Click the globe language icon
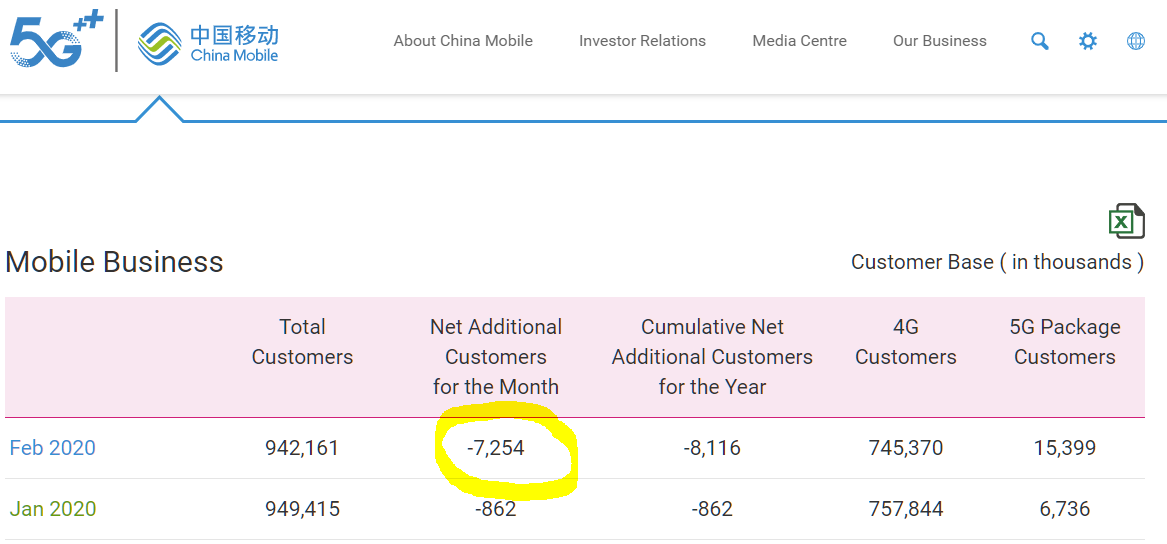Image resolution: width=1167 pixels, height=544 pixels. [1136, 41]
